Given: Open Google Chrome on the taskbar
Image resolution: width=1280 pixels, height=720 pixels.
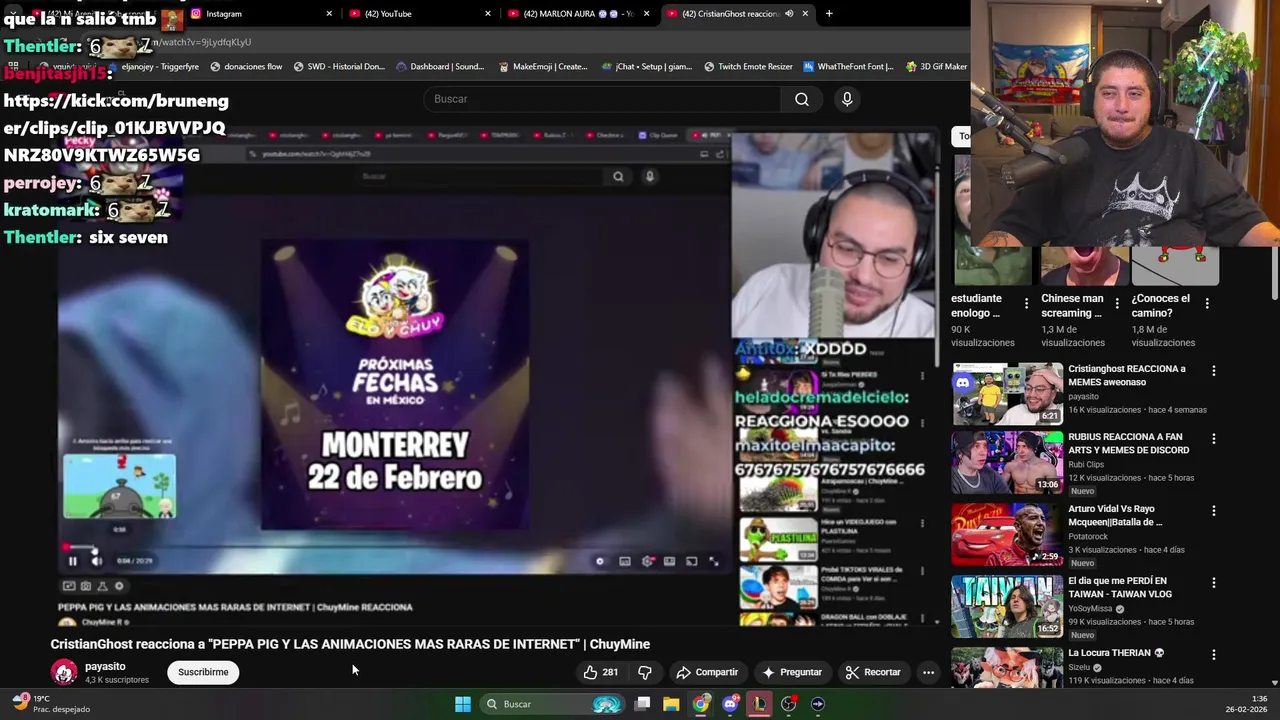Looking at the screenshot, I should point(701,704).
